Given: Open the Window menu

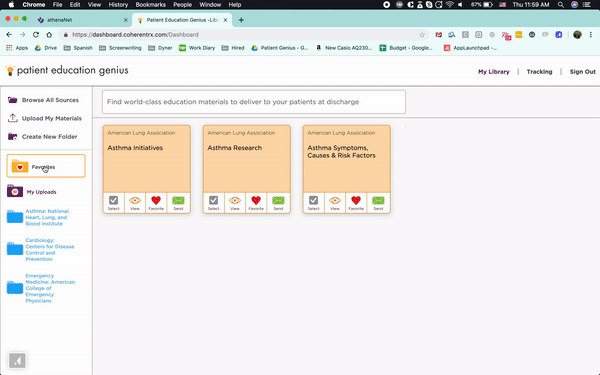Looking at the screenshot, I should tap(210, 5).
